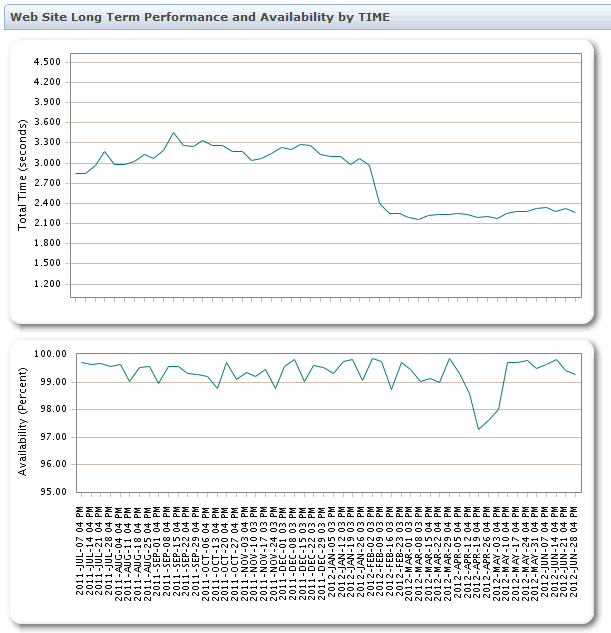This screenshot has width=611, height=633.
Task: Click the Total Time (seconds) axis title
Action: coord(22,175)
